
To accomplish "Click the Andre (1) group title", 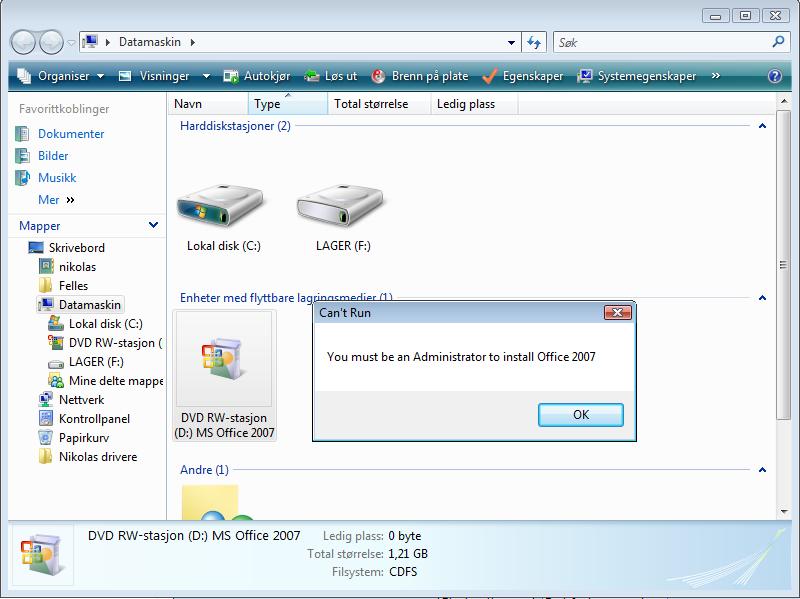I will point(204,470).
